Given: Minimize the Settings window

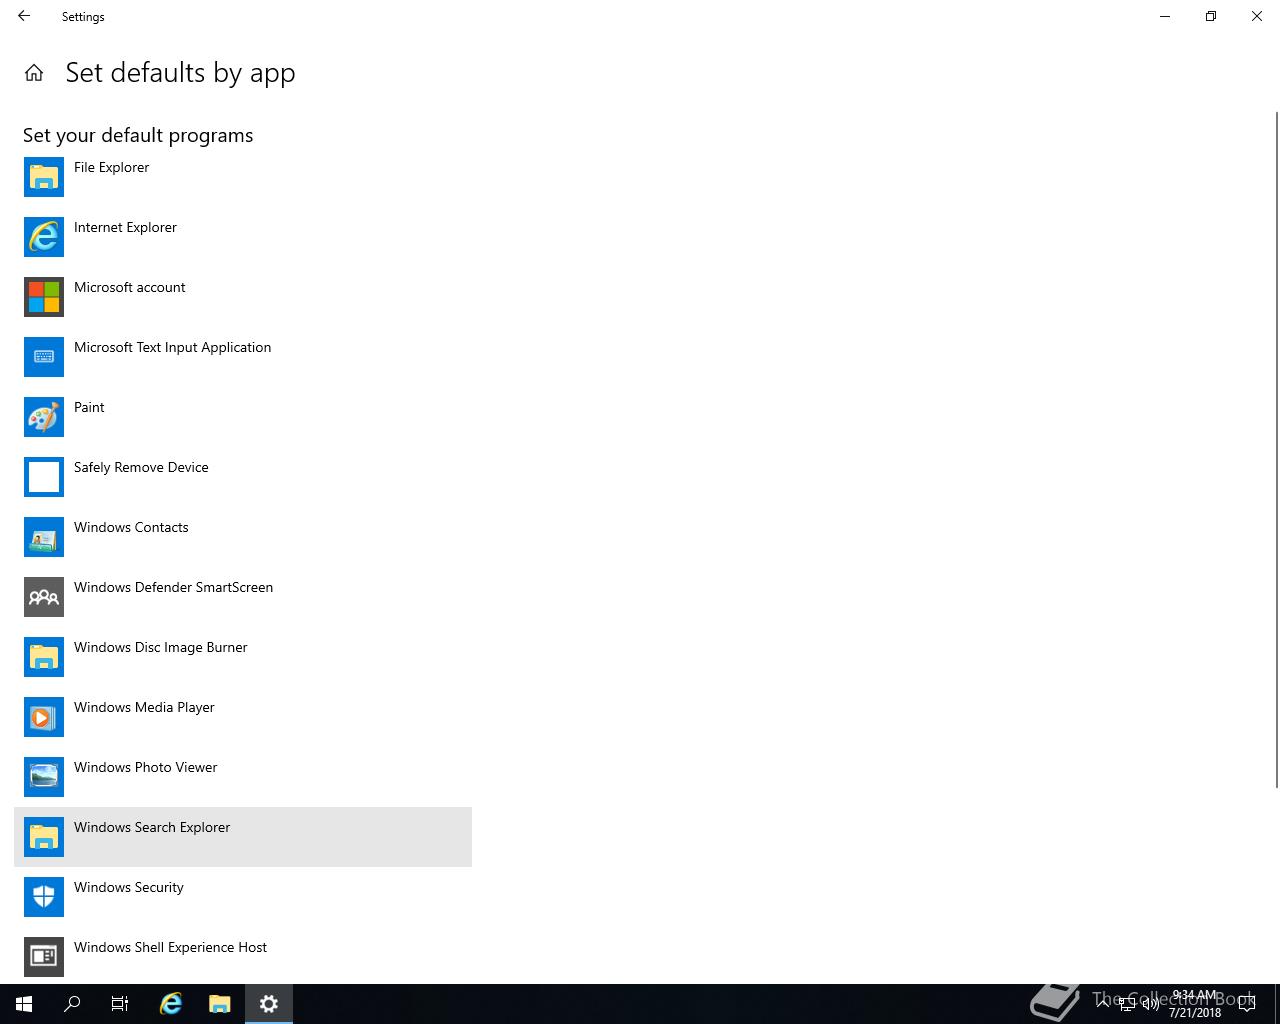Looking at the screenshot, I should tap(1165, 16).
